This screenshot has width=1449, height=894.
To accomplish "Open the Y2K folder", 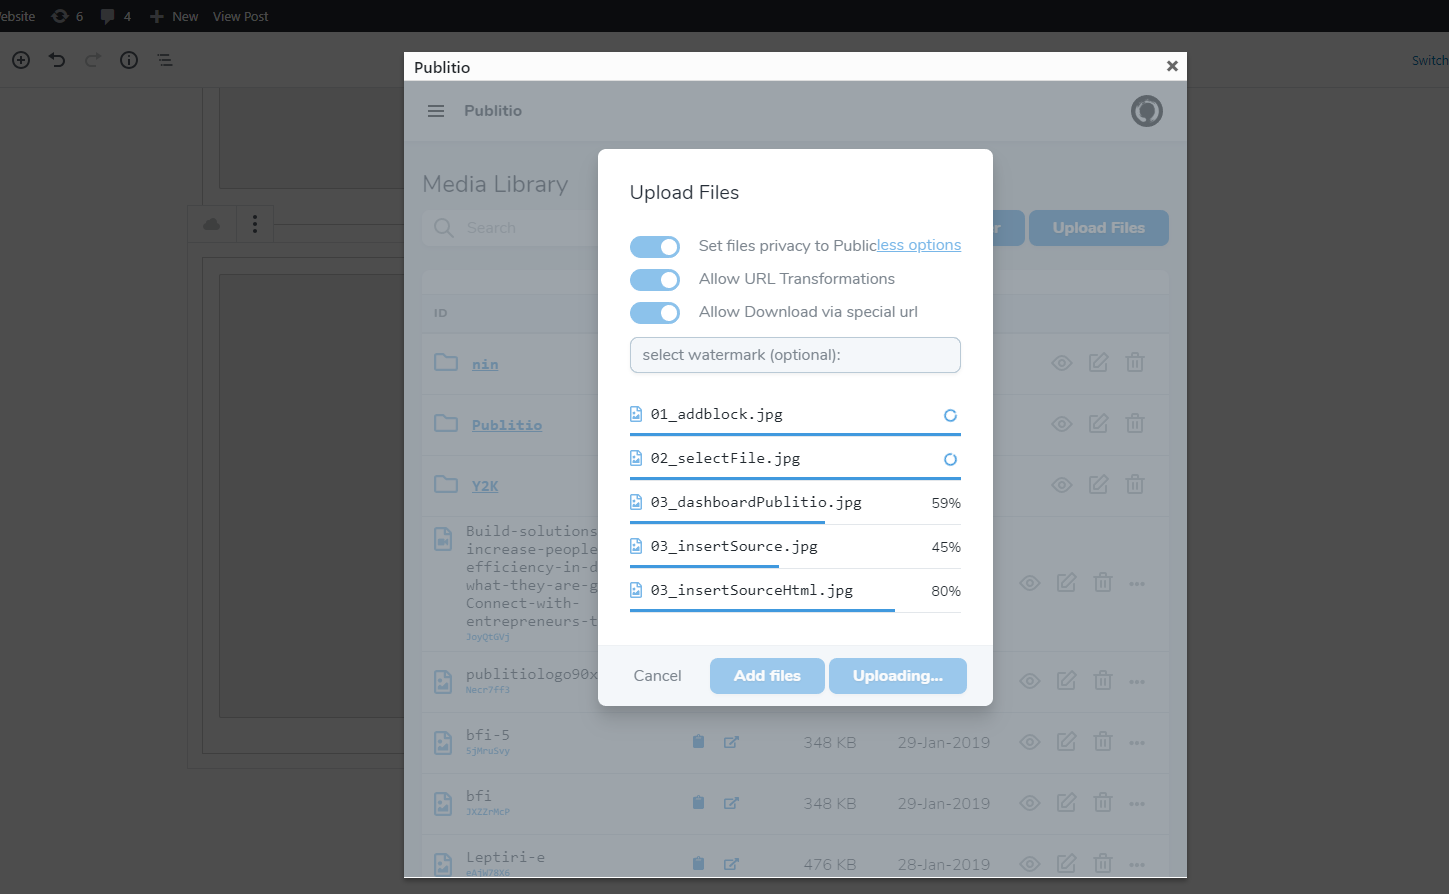I will tap(485, 486).
